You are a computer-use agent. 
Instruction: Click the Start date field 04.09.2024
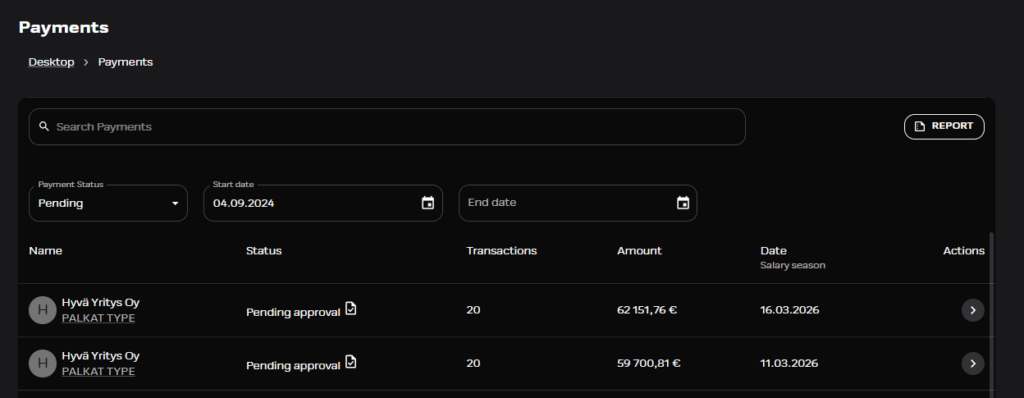pyautogui.click(x=323, y=203)
